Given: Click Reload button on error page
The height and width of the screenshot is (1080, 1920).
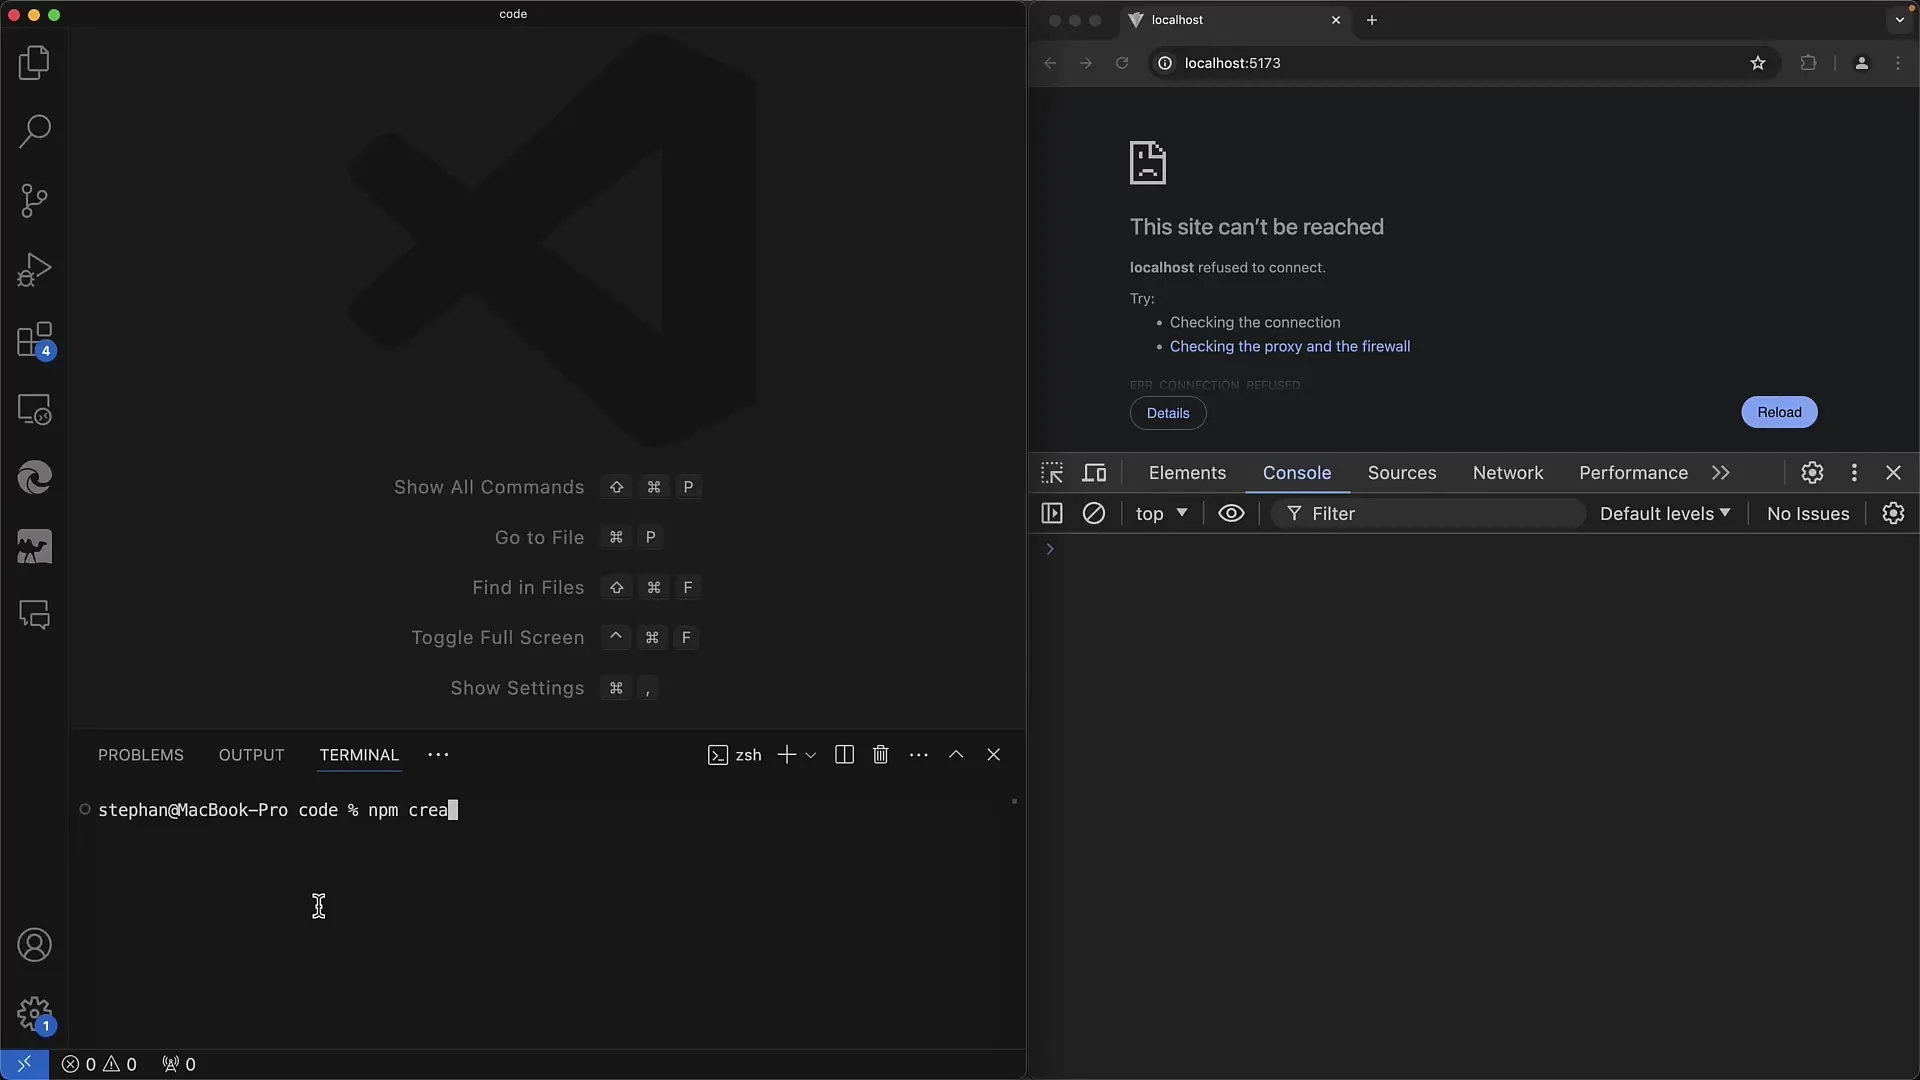Looking at the screenshot, I should click(x=1779, y=411).
